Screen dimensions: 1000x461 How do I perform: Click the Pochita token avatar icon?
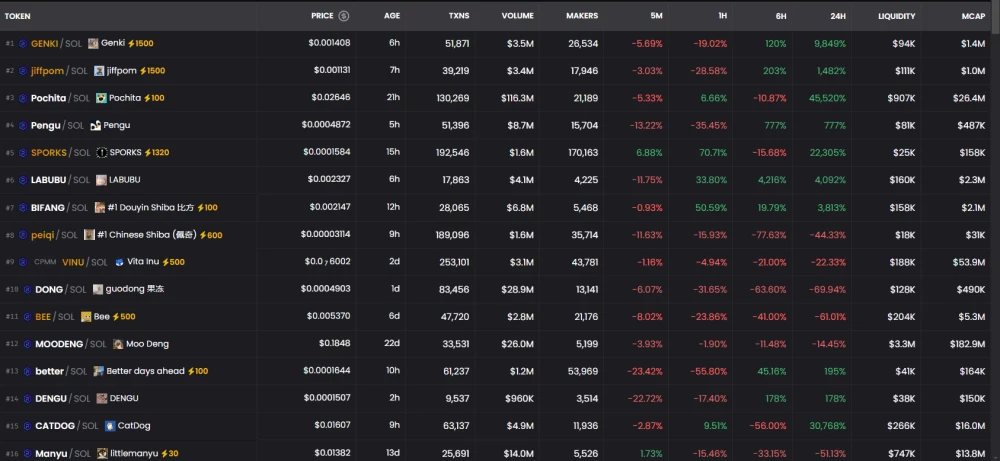click(101, 98)
